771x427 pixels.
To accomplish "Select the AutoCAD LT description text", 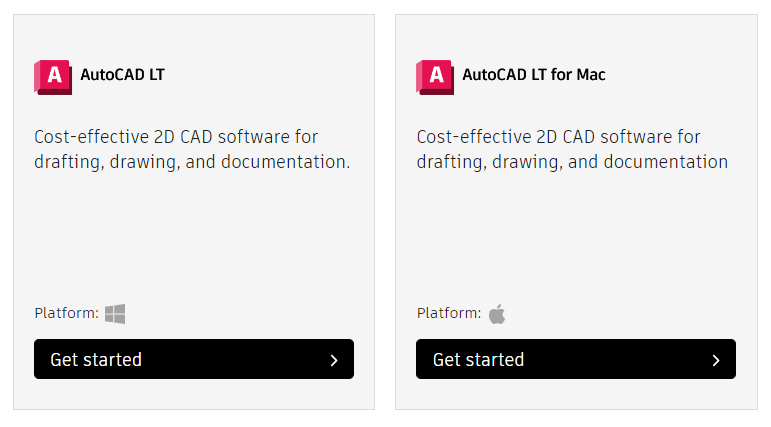I will click(192, 149).
